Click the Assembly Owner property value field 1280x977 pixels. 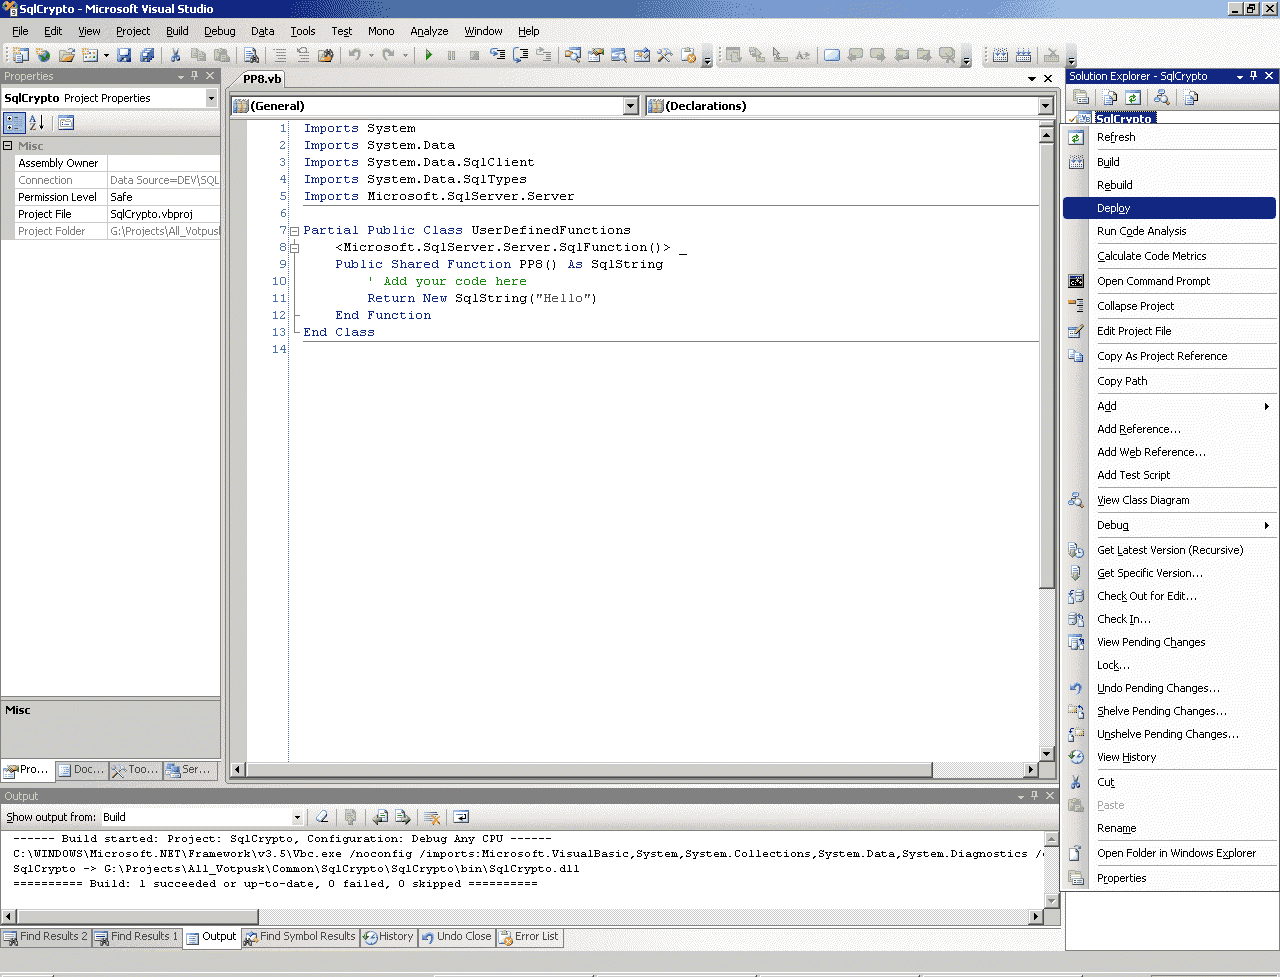pos(163,163)
